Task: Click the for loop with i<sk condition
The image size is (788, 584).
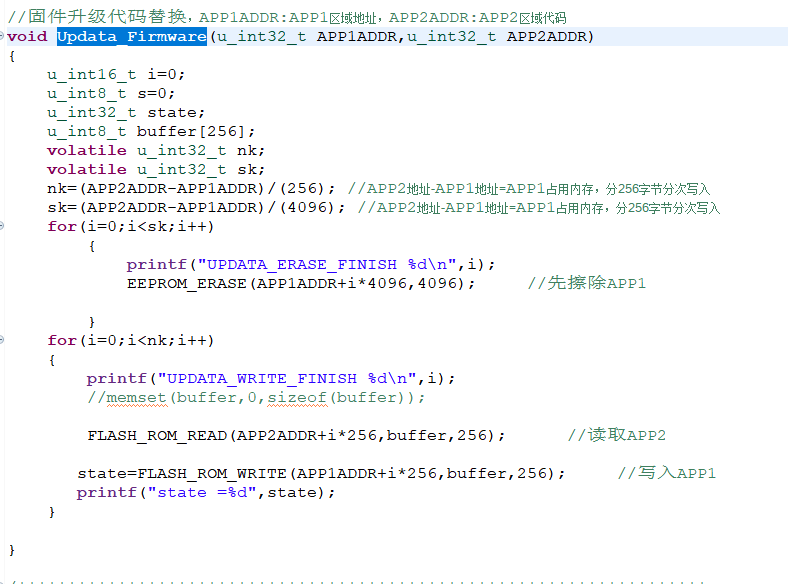Action: click(x=130, y=227)
